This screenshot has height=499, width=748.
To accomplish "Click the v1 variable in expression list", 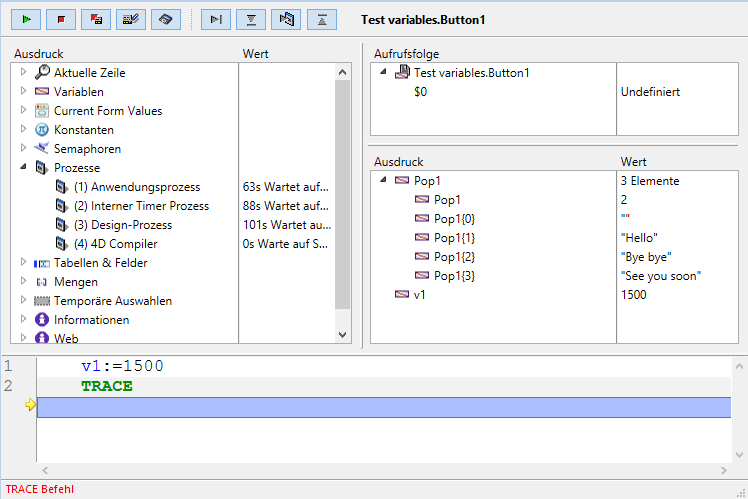I will click(x=420, y=295).
